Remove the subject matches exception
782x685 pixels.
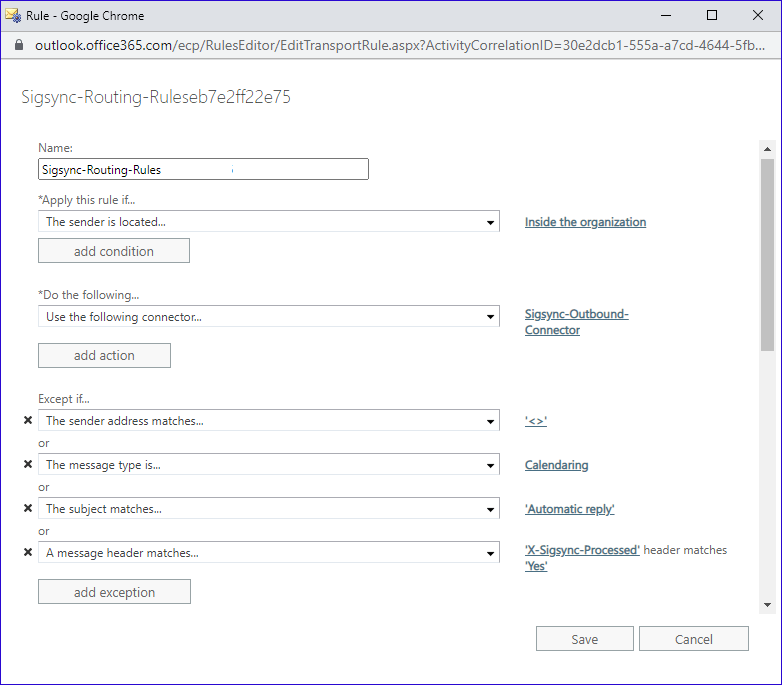(x=28, y=509)
